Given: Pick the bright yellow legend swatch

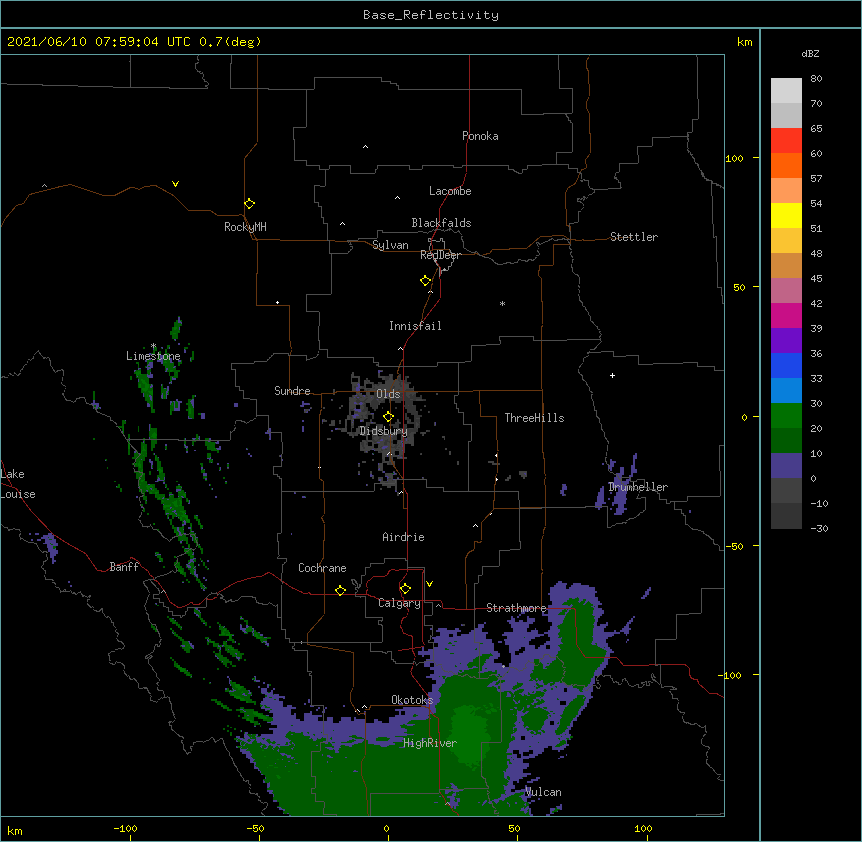Looking at the screenshot, I should coord(786,215).
